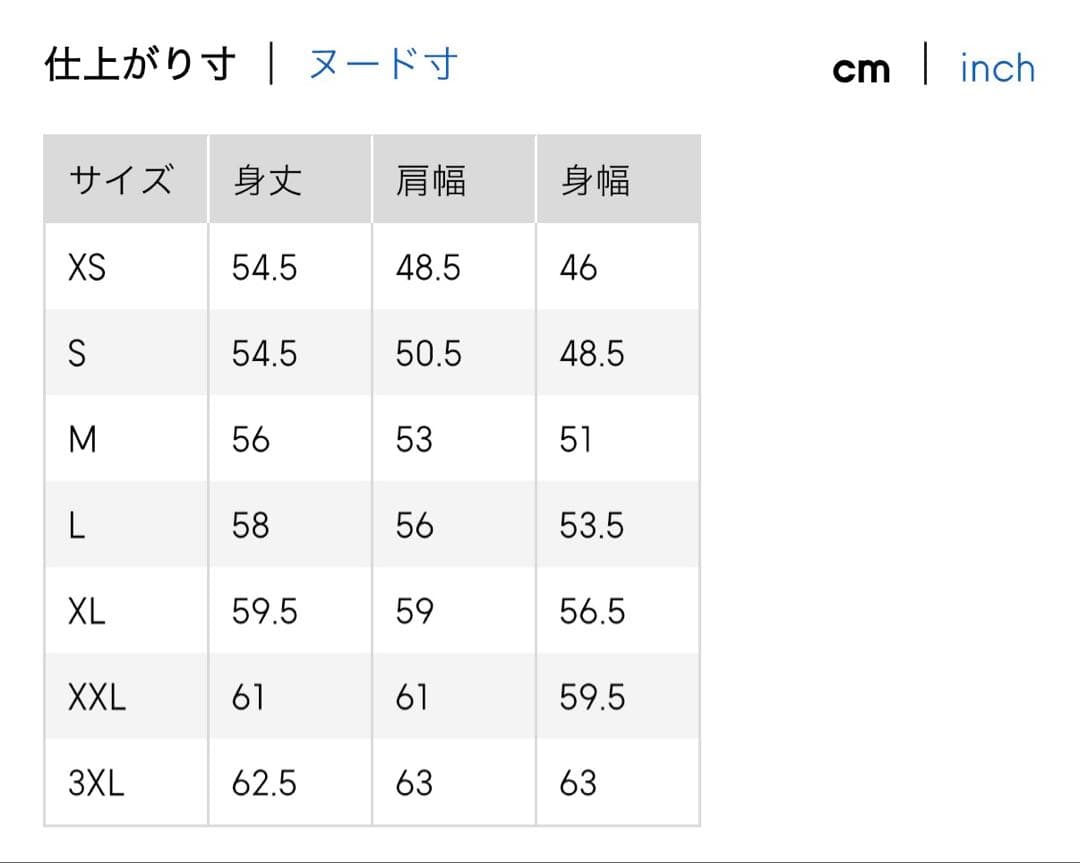Screen dimensions: 1080x863
Task: Click the S 肩幅 value 50.5
Action: [x=429, y=354]
